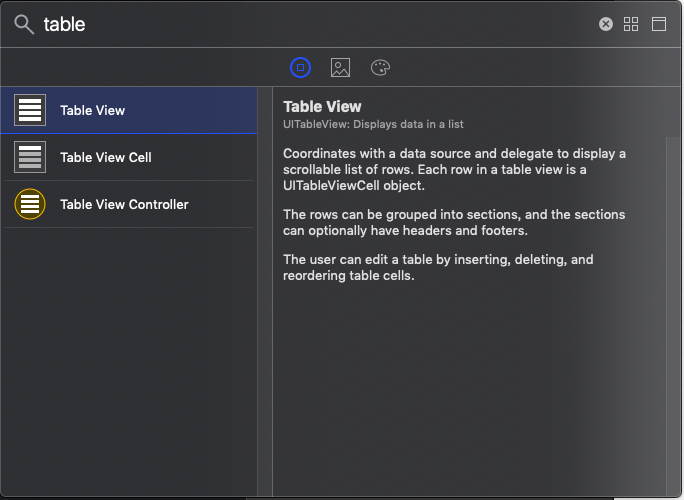Select the Table View Cell row label
This screenshot has width=684, height=500.
106,157
